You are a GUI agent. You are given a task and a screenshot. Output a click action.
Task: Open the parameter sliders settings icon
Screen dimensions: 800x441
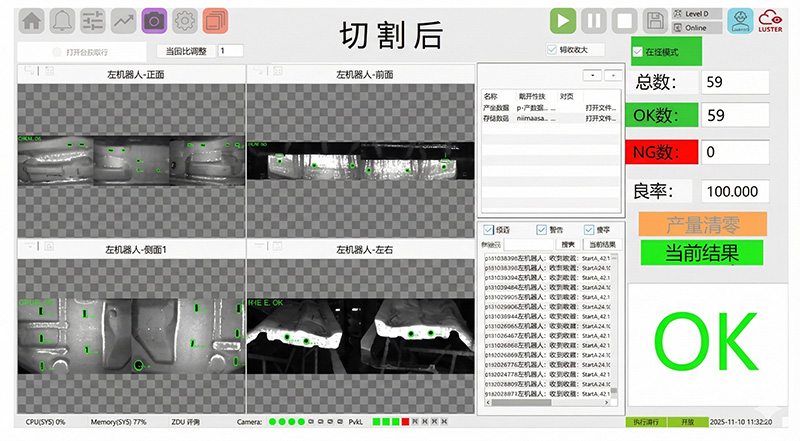coord(93,19)
